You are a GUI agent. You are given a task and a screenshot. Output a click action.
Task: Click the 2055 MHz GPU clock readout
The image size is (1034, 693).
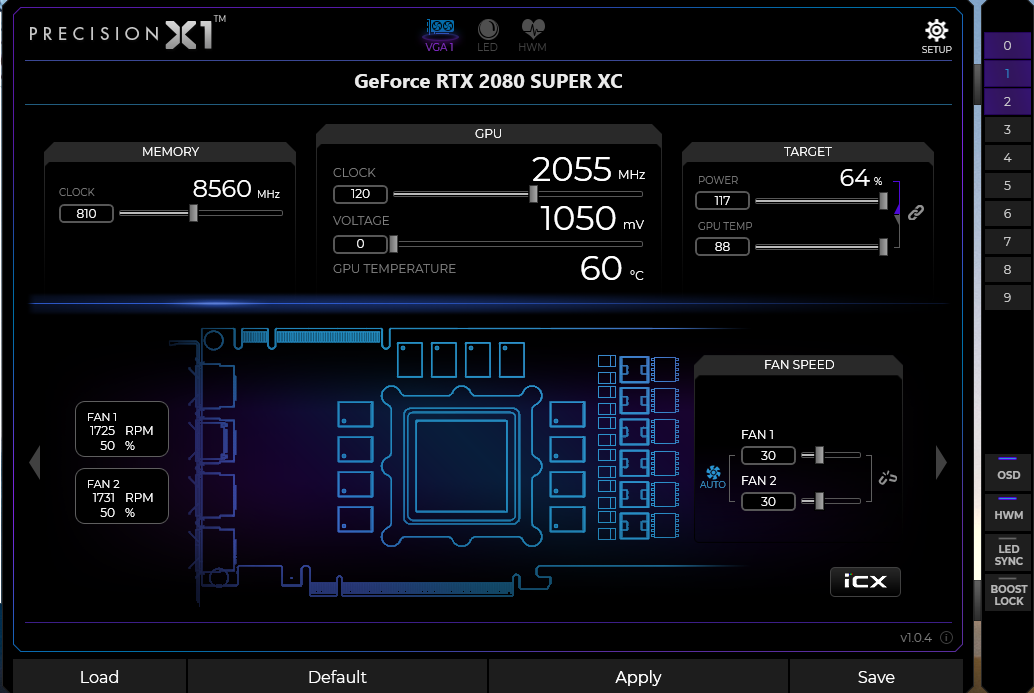tap(588, 170)
